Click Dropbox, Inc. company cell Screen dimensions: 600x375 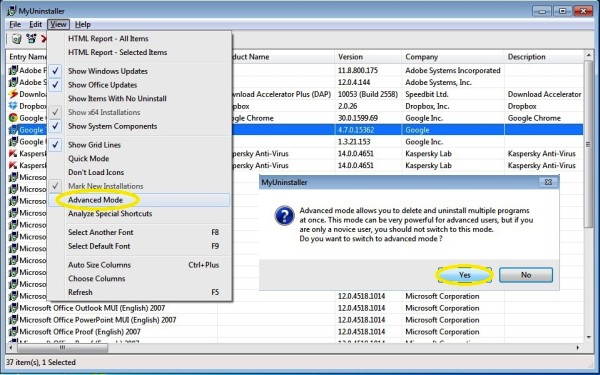pyautogui.click(x=427, y=106)
